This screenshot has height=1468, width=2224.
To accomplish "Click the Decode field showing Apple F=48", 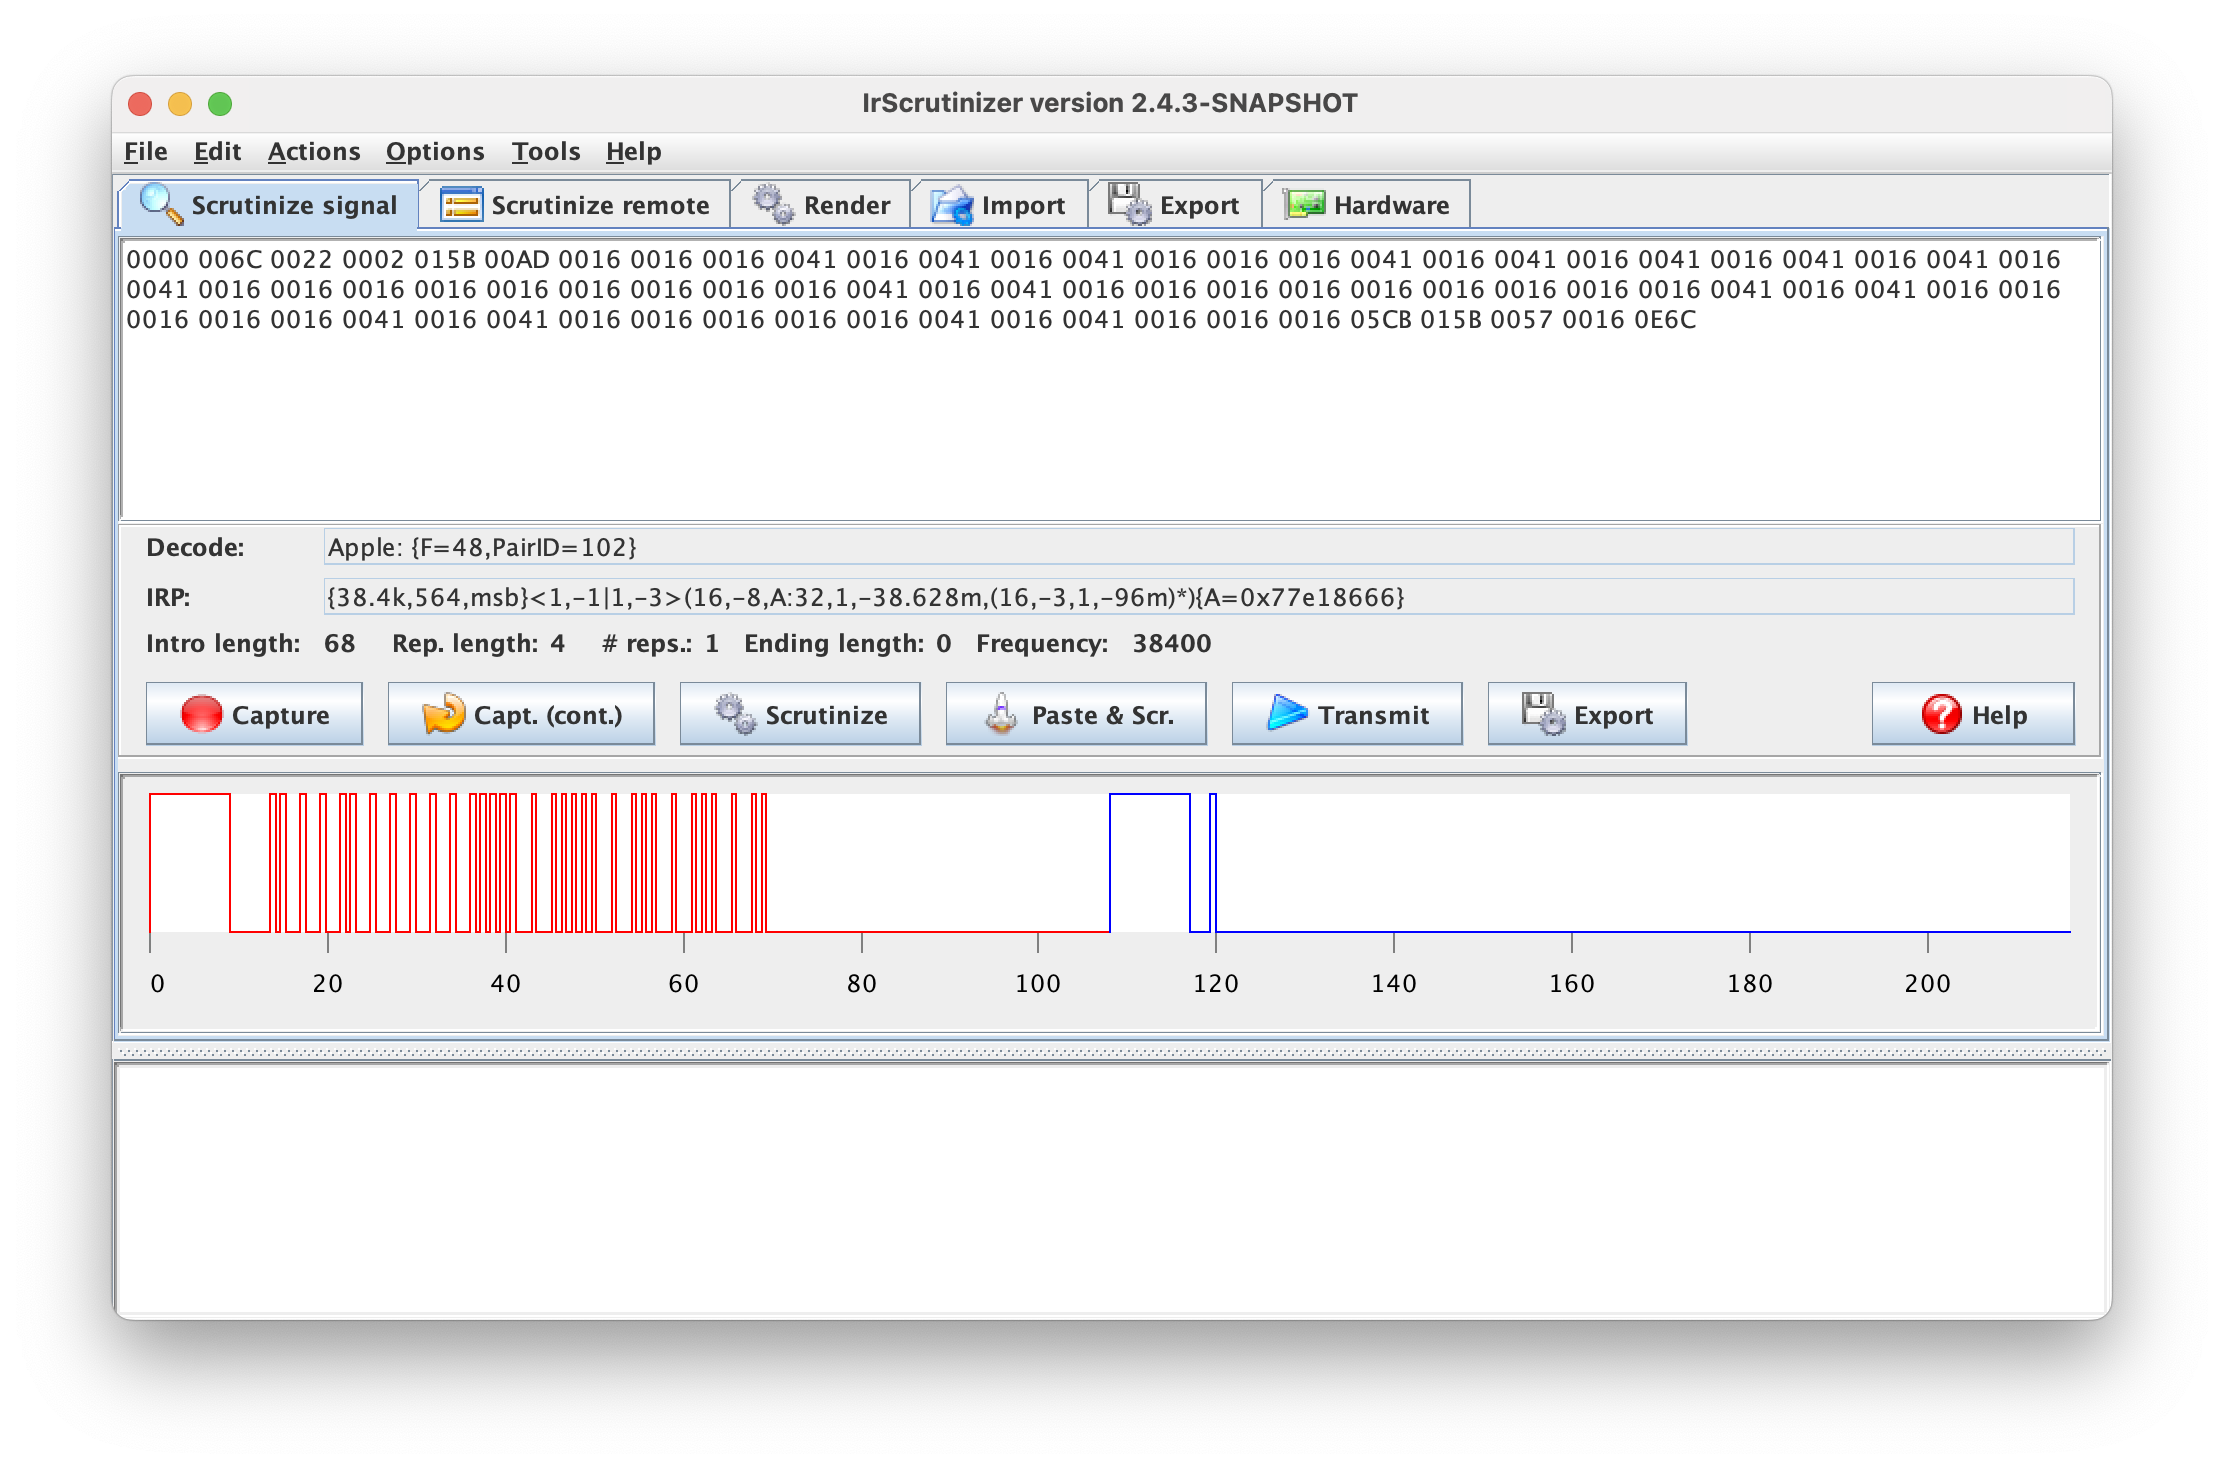I will tap(1198, 547).
